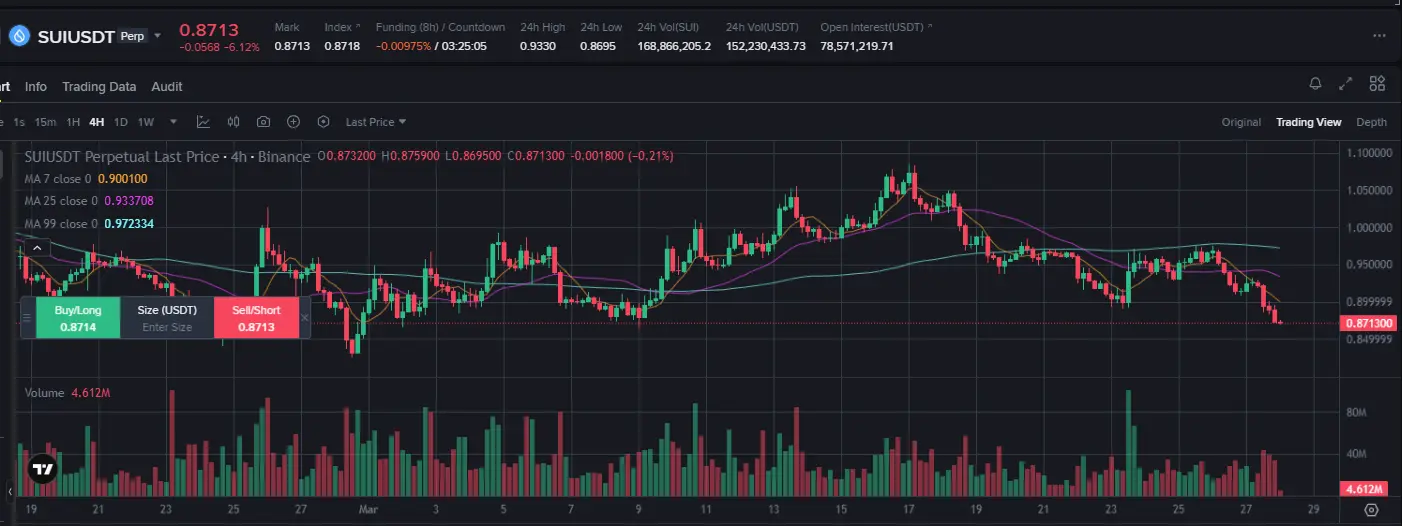Select the MA 25 close indicator legend

tap(89, 201)
